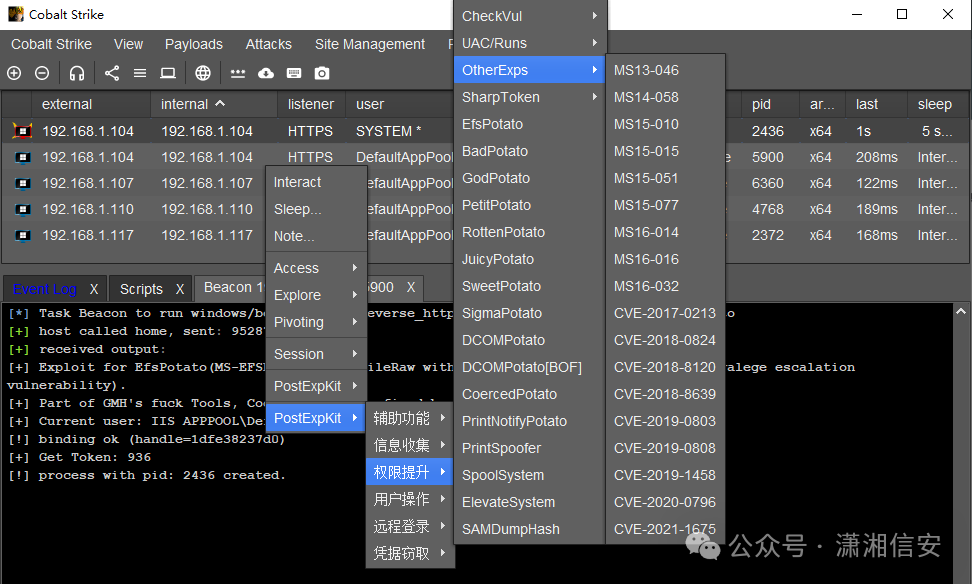Image resolution: width=972 pixels, height=584 pixels.
Task: Sort sessions by internal column header
Action: click(x=214, y=104)
